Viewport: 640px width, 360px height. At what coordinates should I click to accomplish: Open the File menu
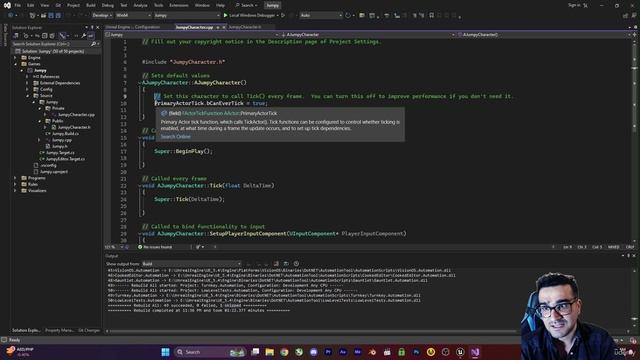(18, 5)
